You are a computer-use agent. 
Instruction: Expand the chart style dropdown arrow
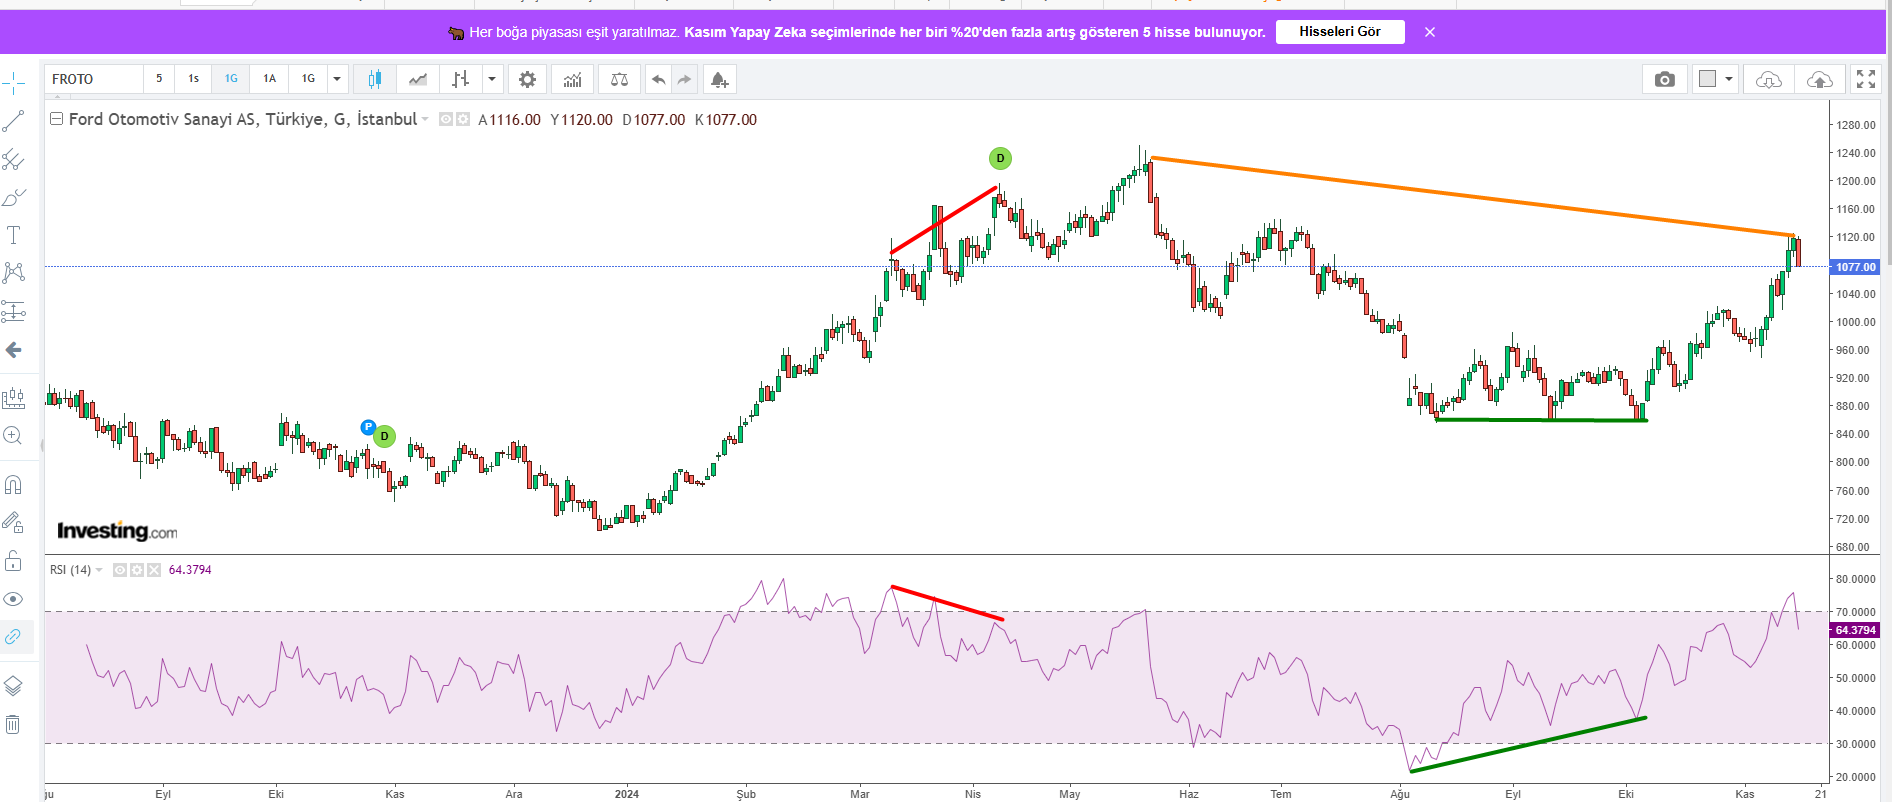click(x=491, y=79)
